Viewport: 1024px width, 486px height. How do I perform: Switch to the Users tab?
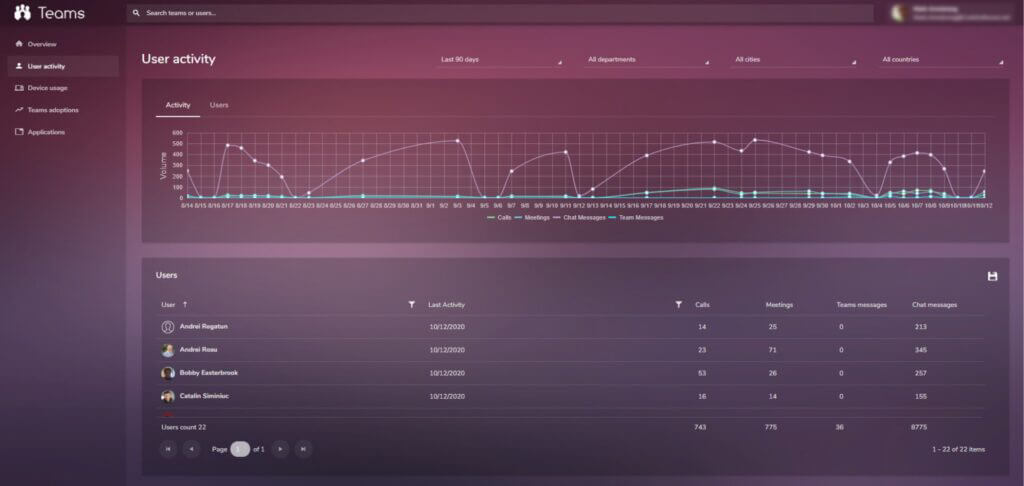tap(219, 105)
